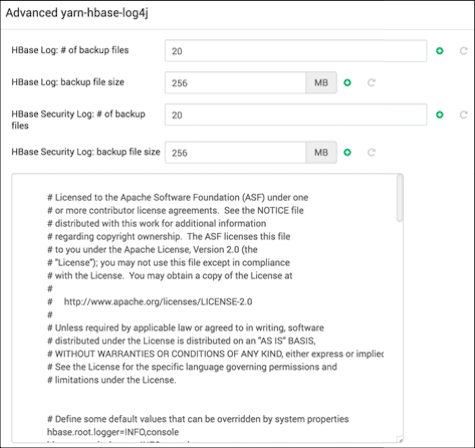Click line '# See the License for the specific language'
This screenshot has height=448, width=475.
(x=192, y=367)
